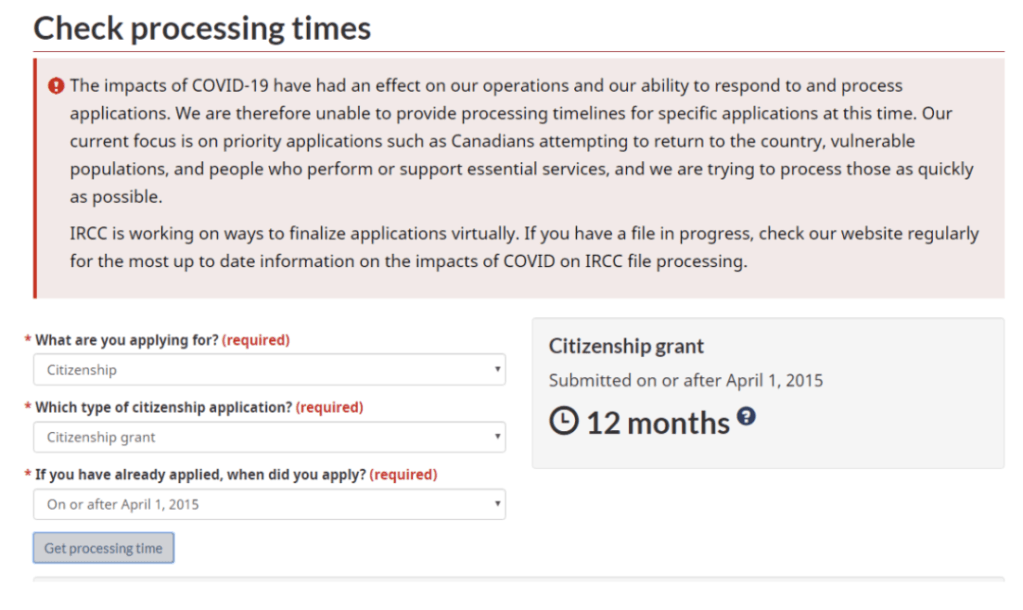Select the 'Citizenship grant' result heading
Screen dimensions: 1023x610
tap(626, 347)
